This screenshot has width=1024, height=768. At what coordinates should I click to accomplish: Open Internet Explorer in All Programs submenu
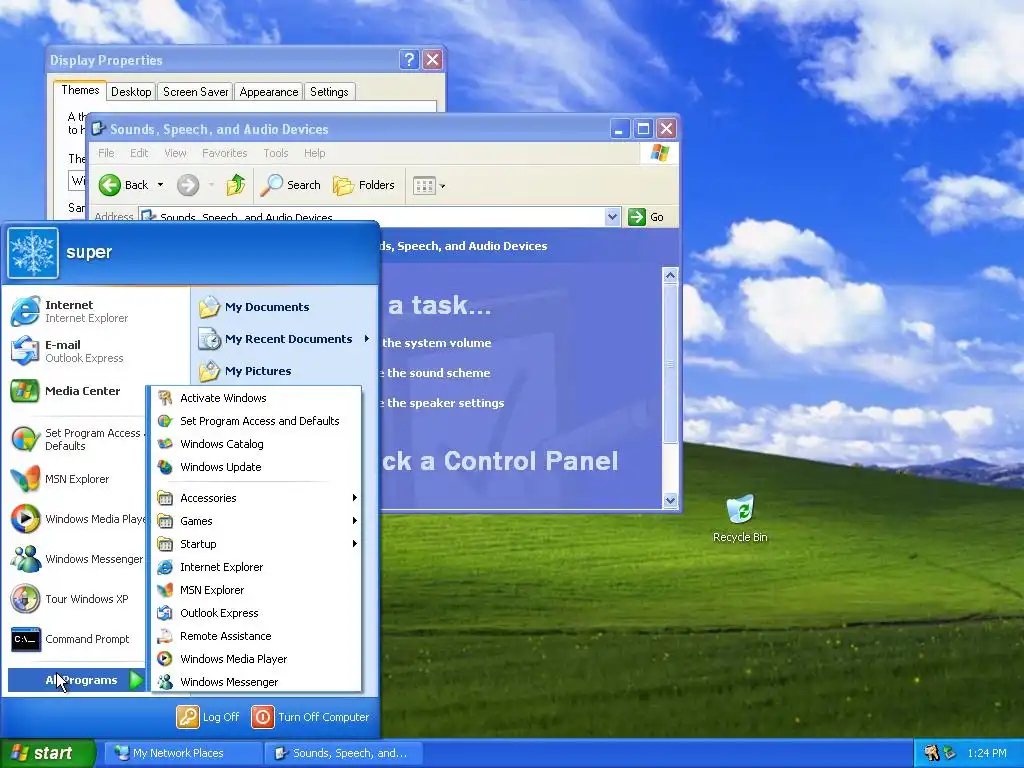click(256, 567)
